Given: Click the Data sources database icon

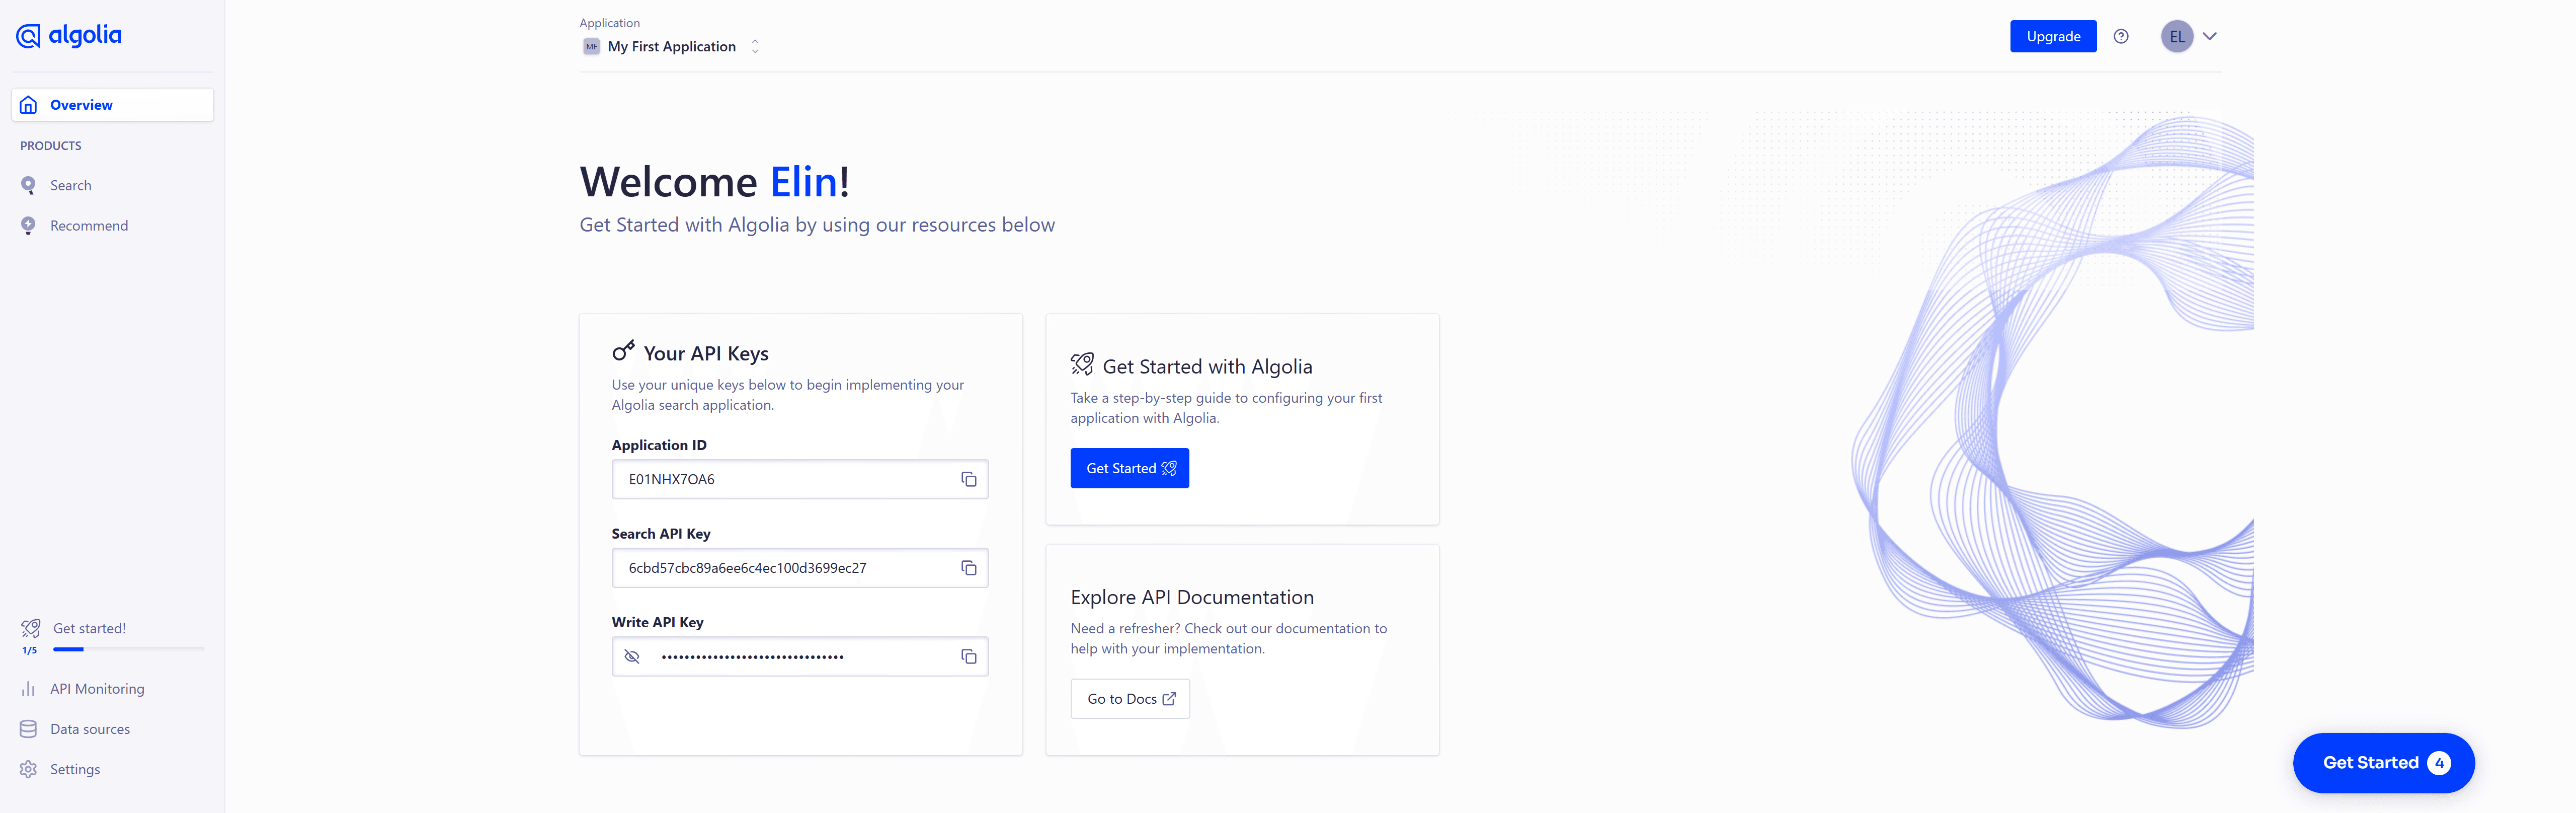Looking at the screenshot, I should 29,729.
